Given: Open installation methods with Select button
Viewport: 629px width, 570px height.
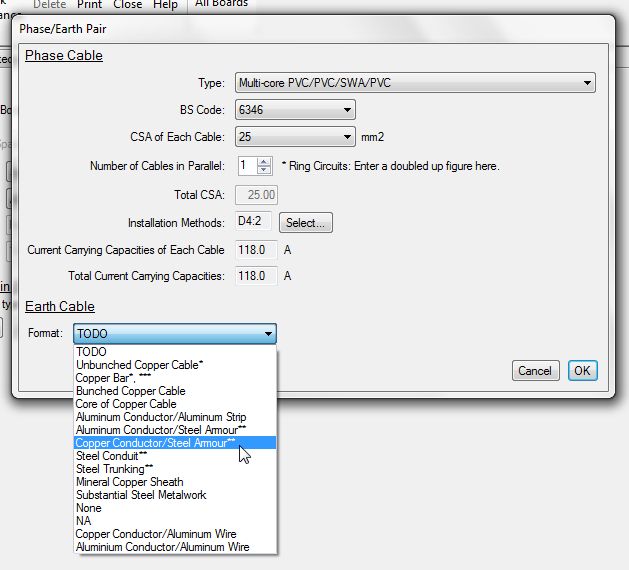Looking at the screenshot, I should tap(306, 223).
